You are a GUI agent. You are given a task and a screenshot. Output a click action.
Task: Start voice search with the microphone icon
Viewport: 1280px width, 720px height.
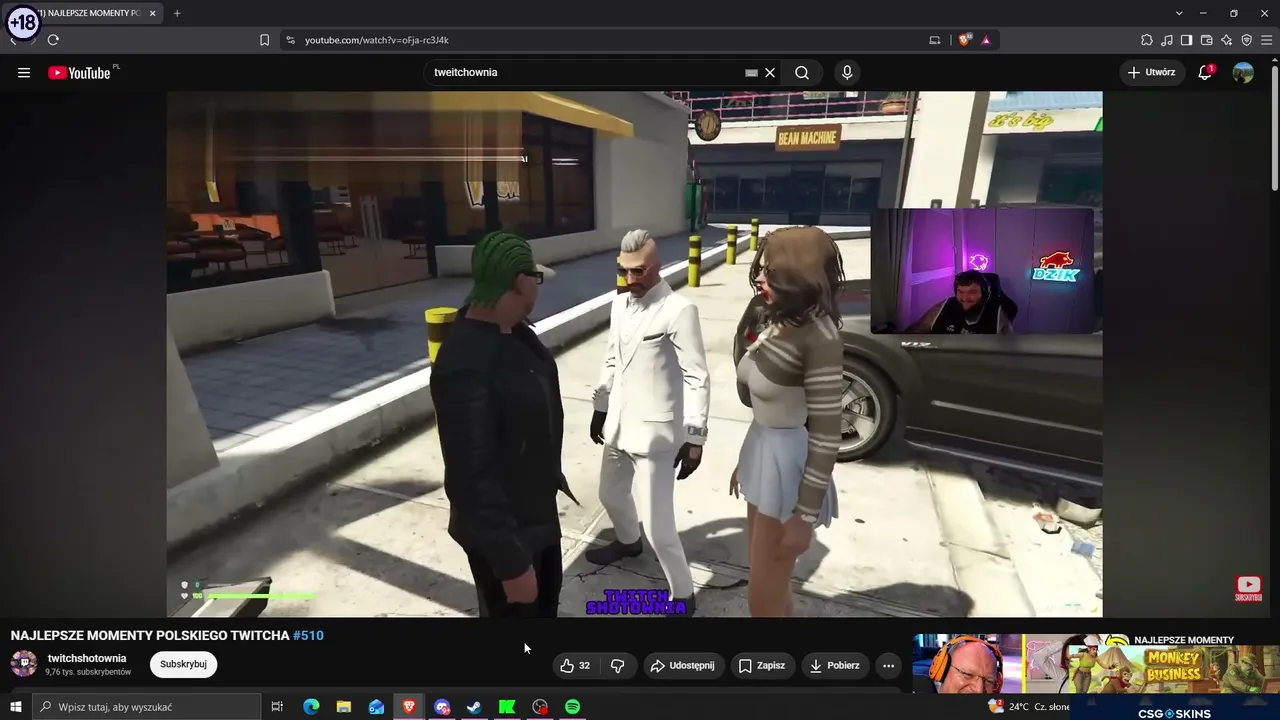tap(847, 72)
